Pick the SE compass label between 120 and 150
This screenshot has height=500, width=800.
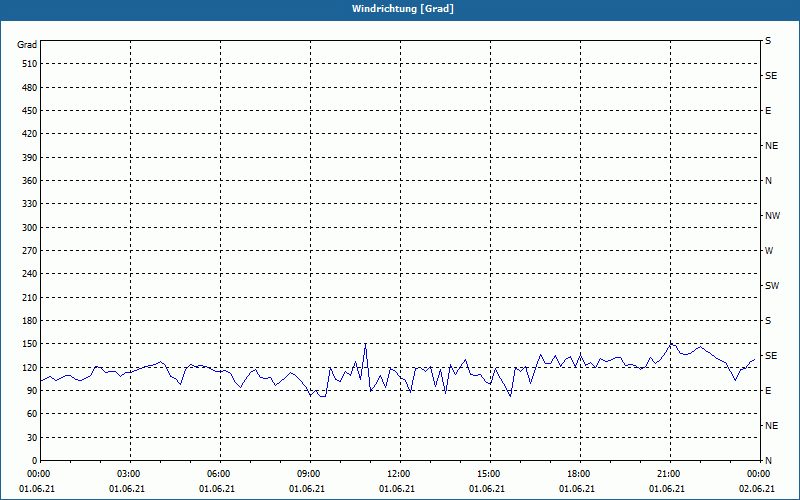point(771,356)
